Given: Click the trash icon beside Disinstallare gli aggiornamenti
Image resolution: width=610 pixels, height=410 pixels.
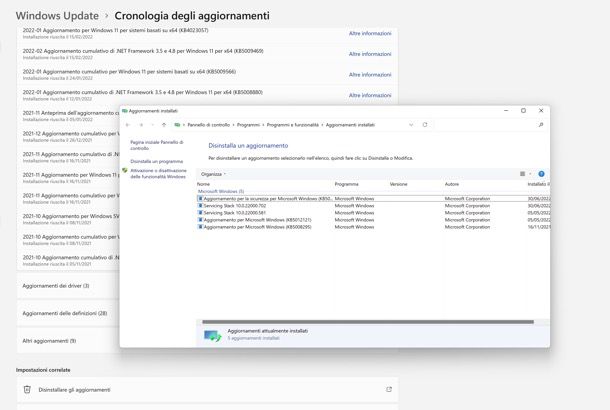Looking at the screenshot, I should [27, 389].
